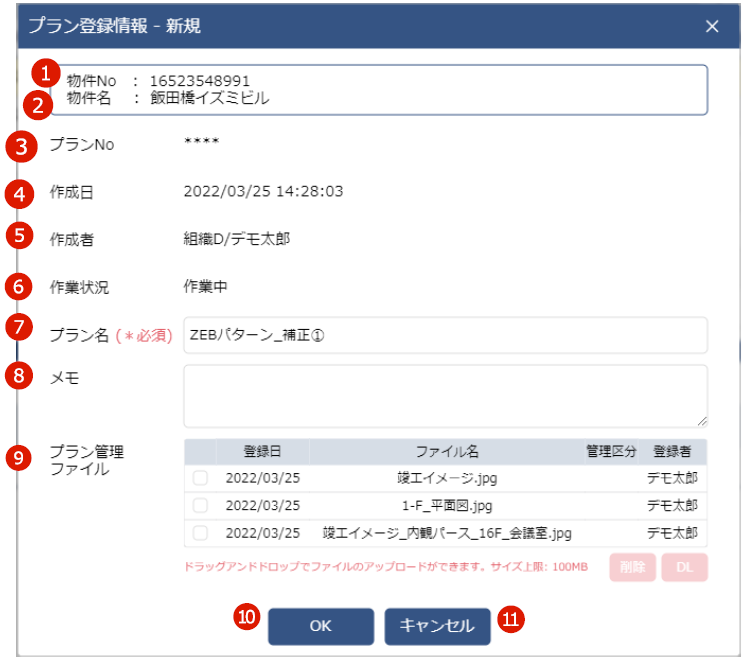Click the red number 11 marker beside キャンセル
Image resolution: width=746 pixels, height=660 pixels.
[x=512, y=620]
